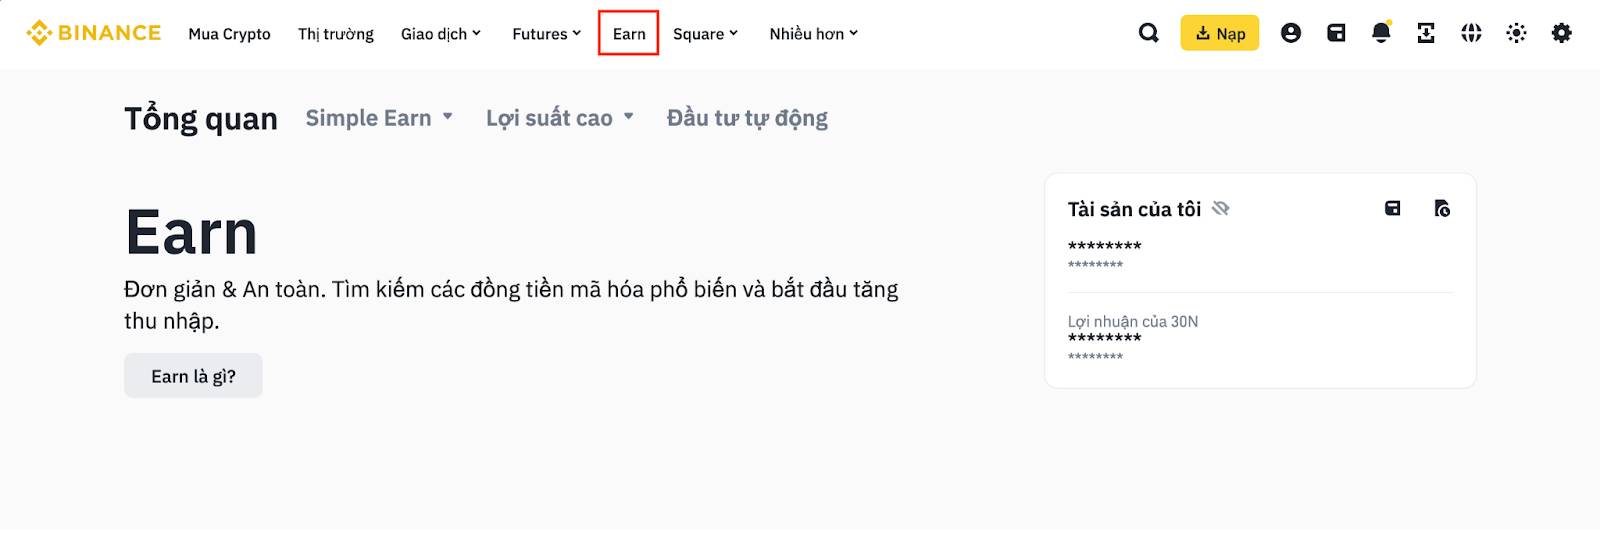Open history icon in Tài sản của tôi card
1600x539 pixels.
(x=1442, y=208)
